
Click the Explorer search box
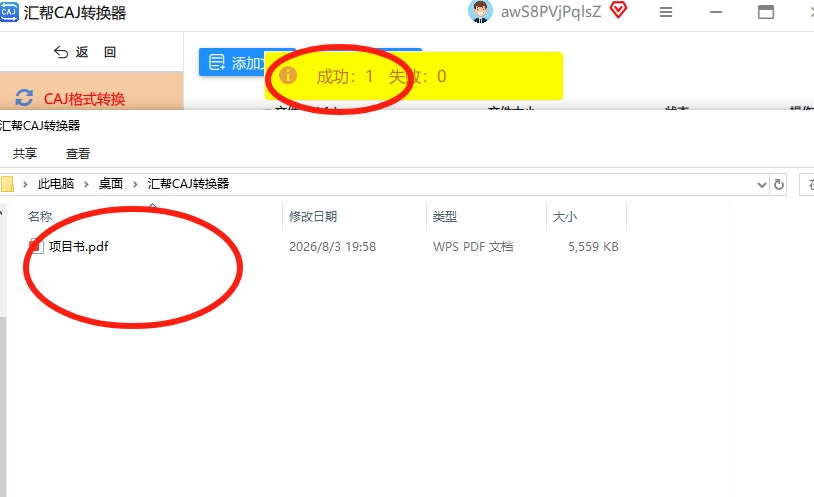[807, 184]
